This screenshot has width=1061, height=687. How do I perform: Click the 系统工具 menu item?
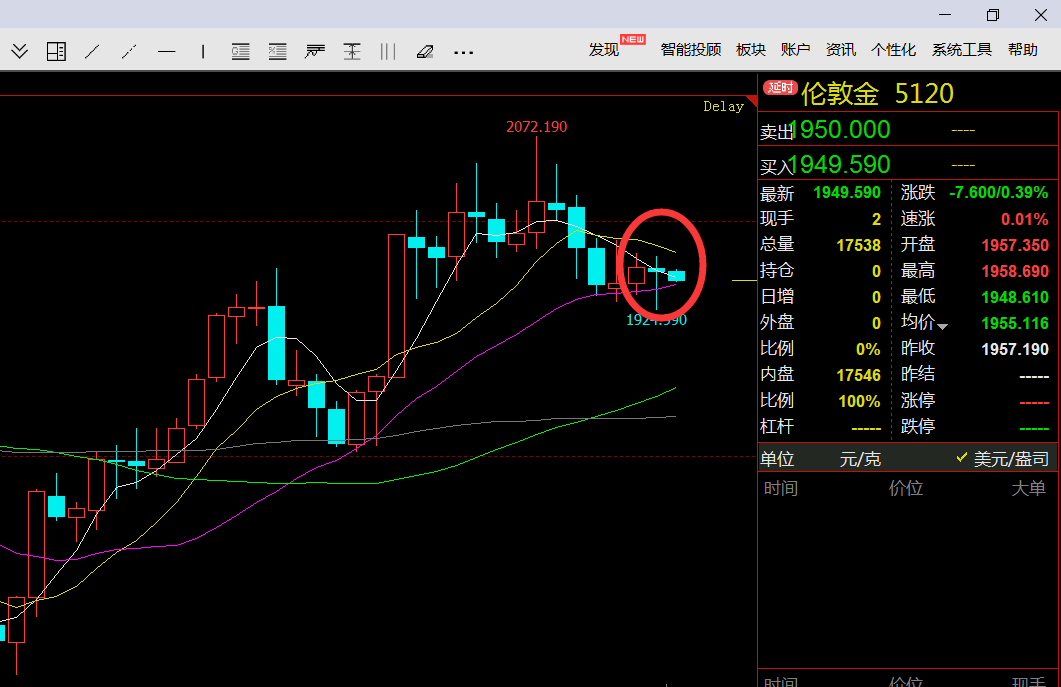pyautogui.click(x=961, y=50)
